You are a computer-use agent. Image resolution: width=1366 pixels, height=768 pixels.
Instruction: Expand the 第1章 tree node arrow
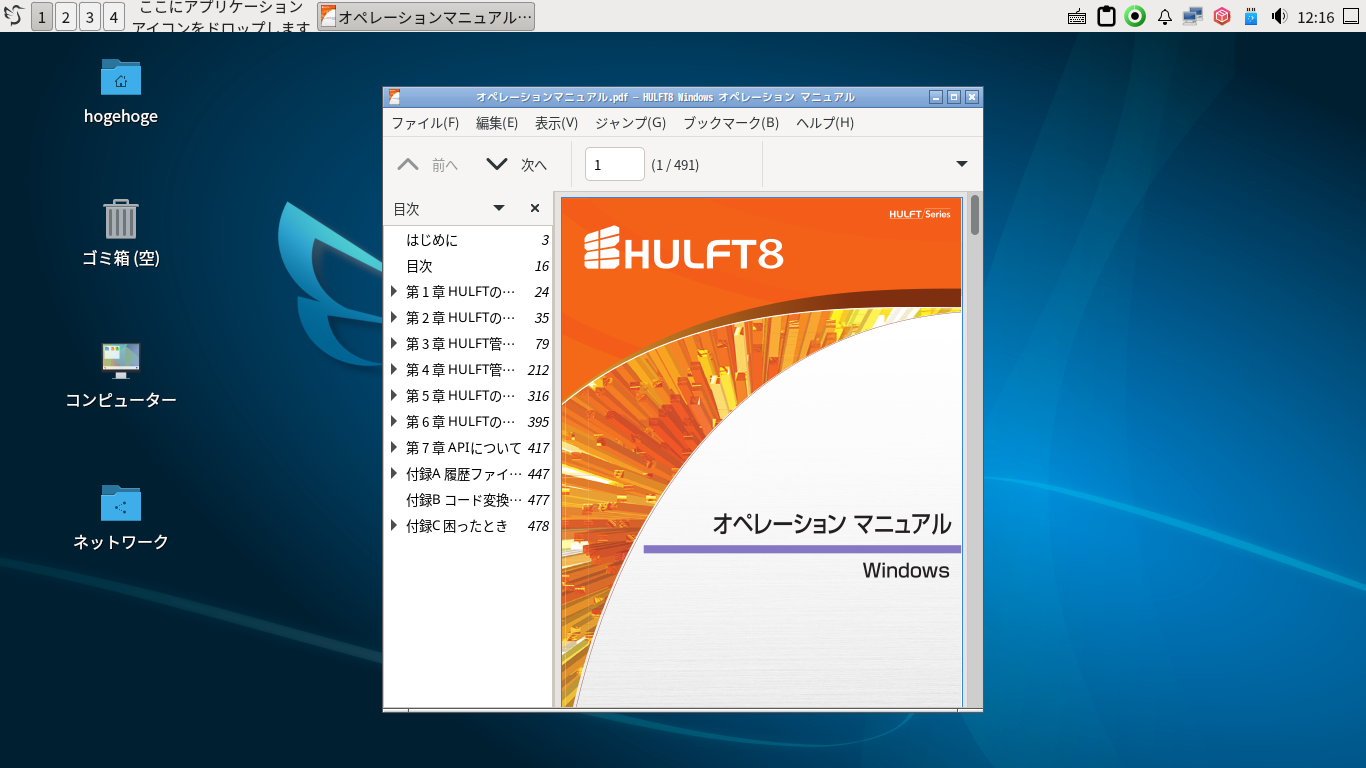tap(394, 292)
